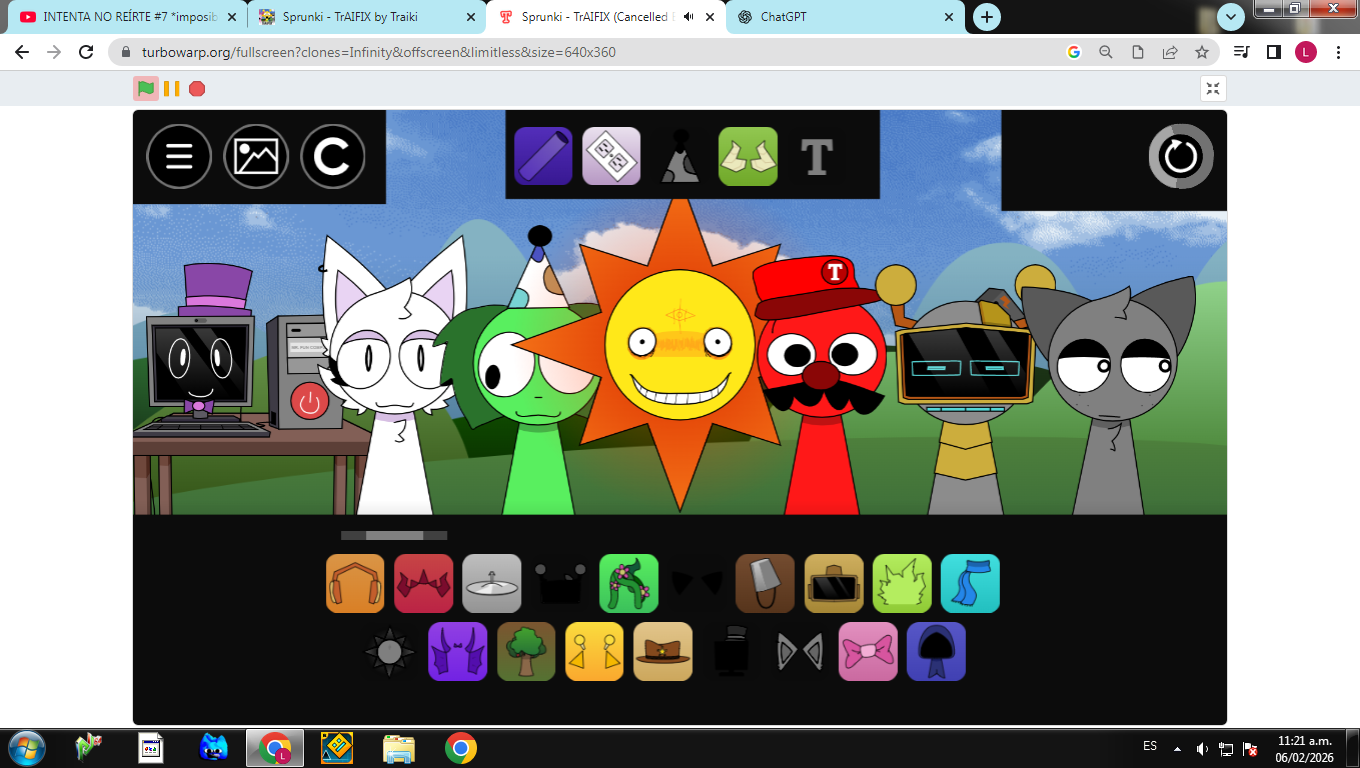
Task: Go back to the previous page
Action: [x=22, y=52]
